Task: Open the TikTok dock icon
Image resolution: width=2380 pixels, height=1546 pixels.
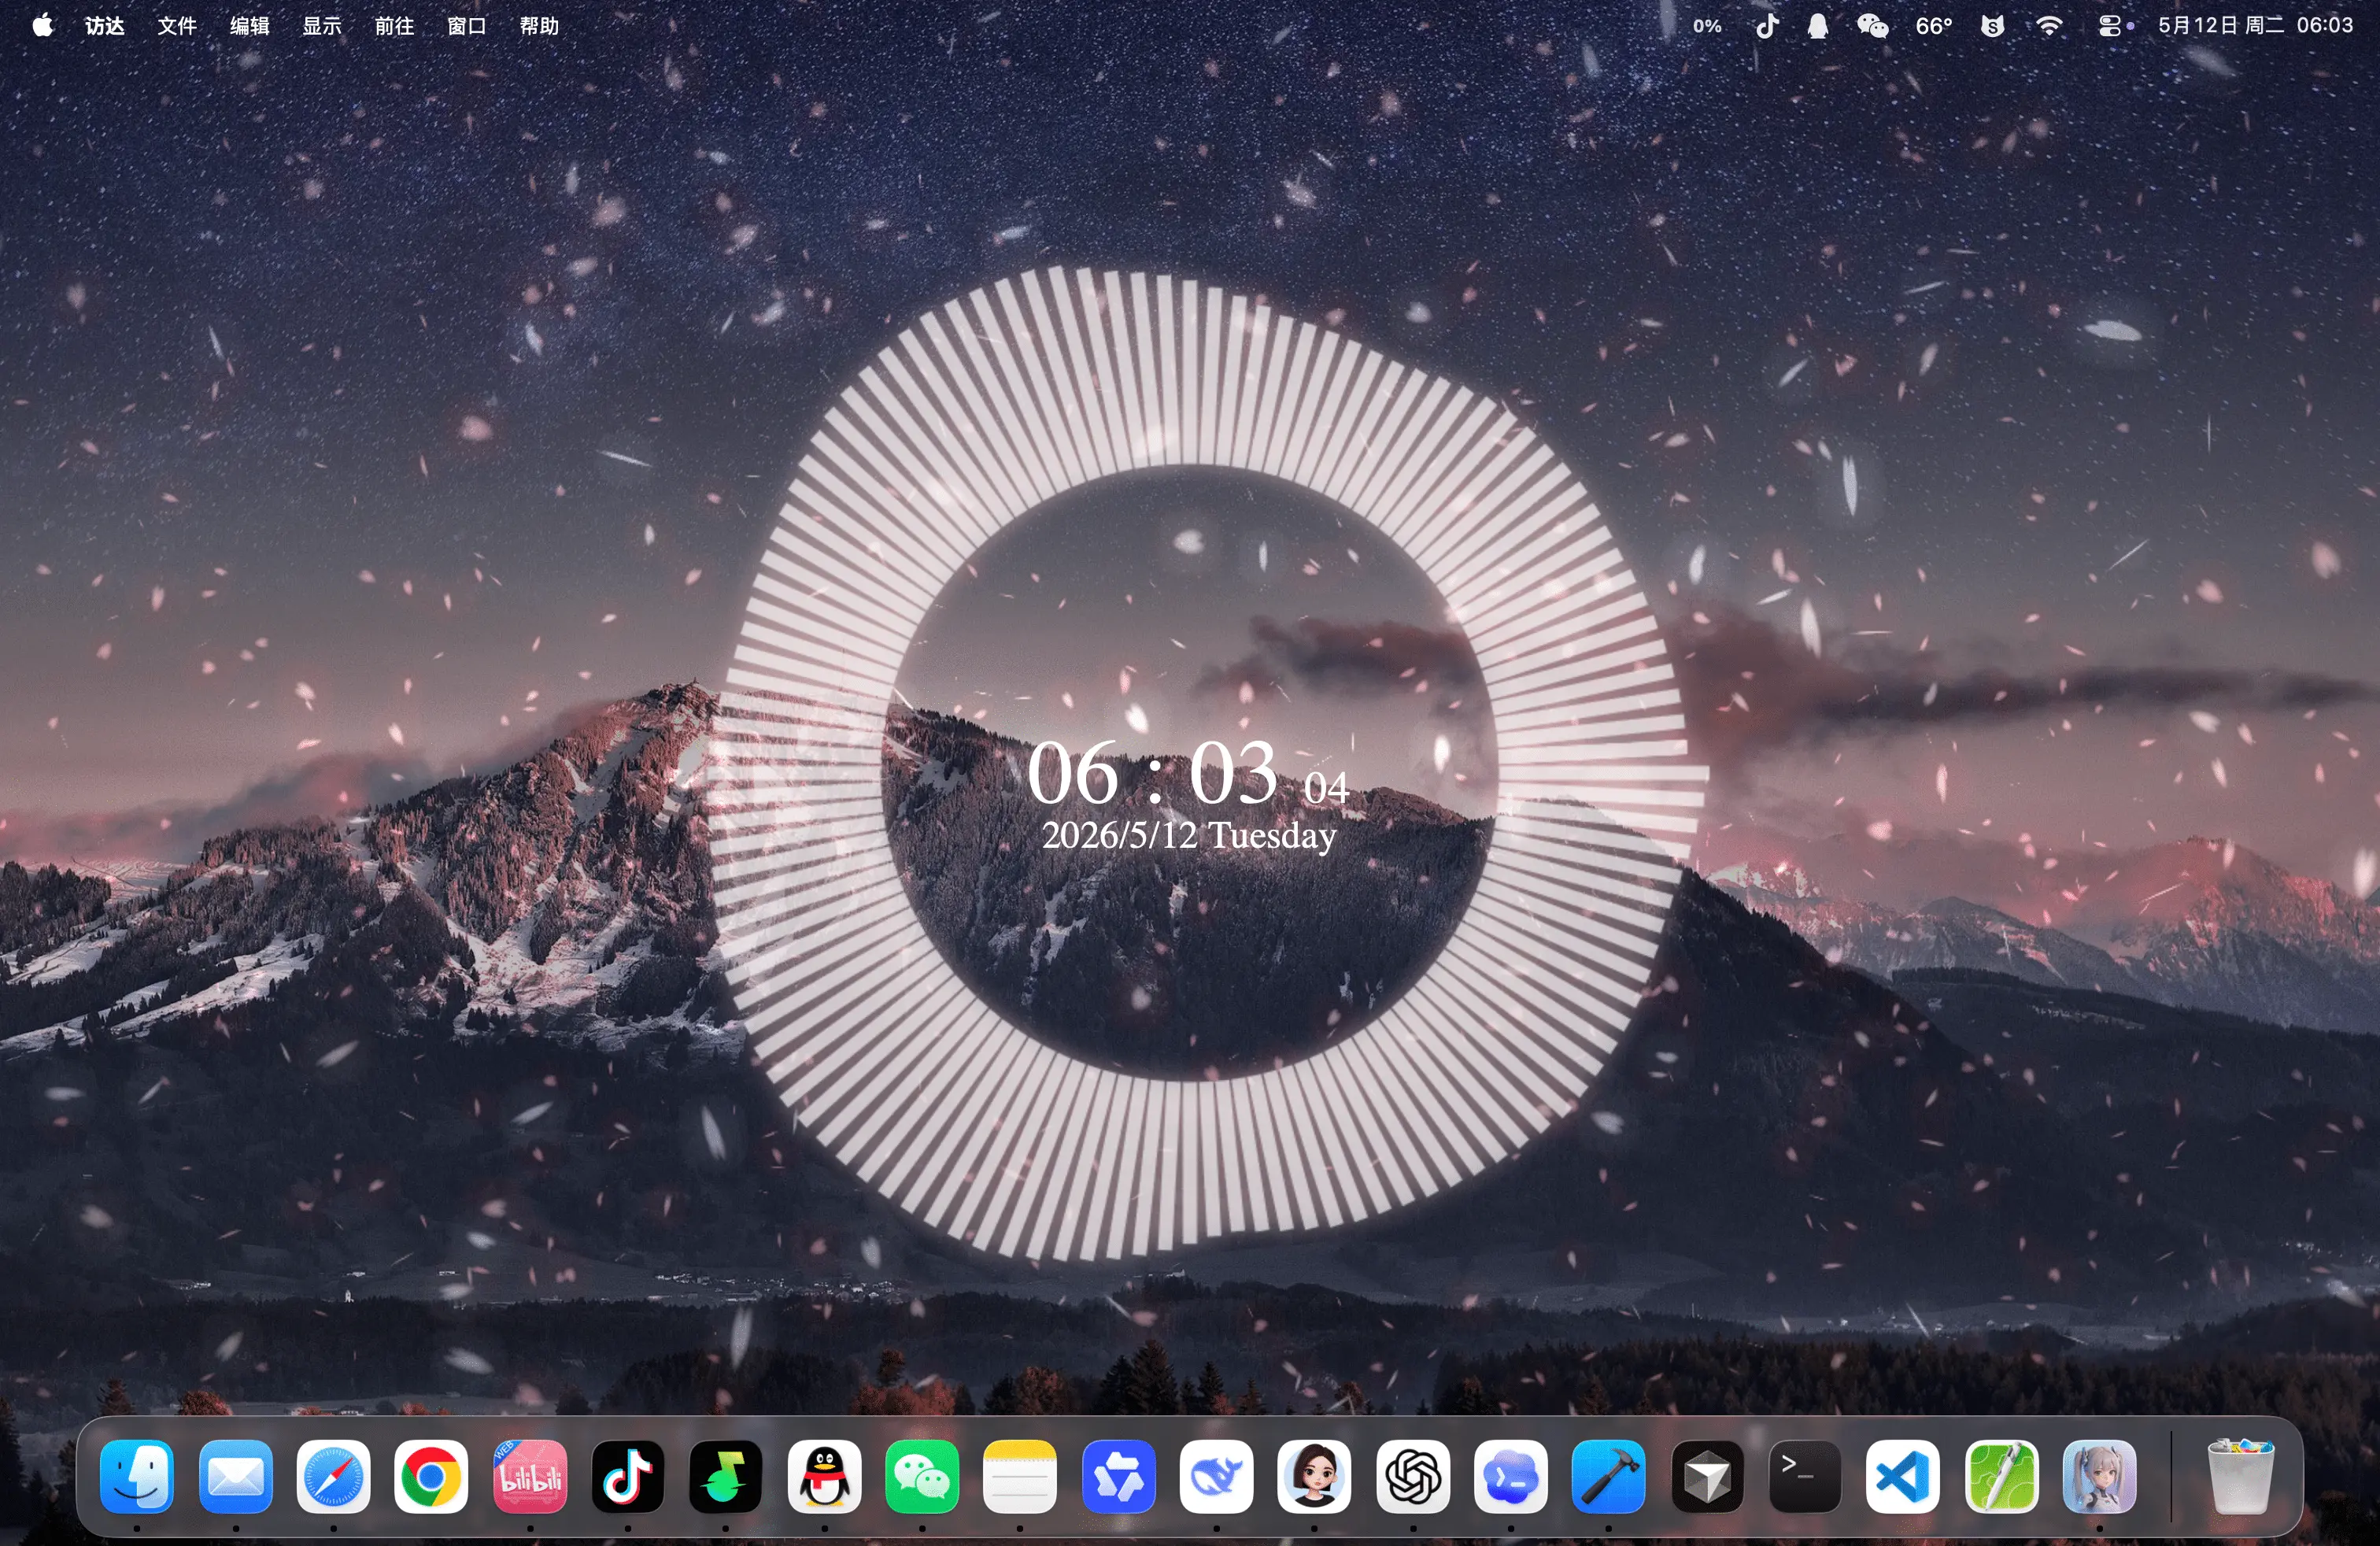Action: (627, 1477)
